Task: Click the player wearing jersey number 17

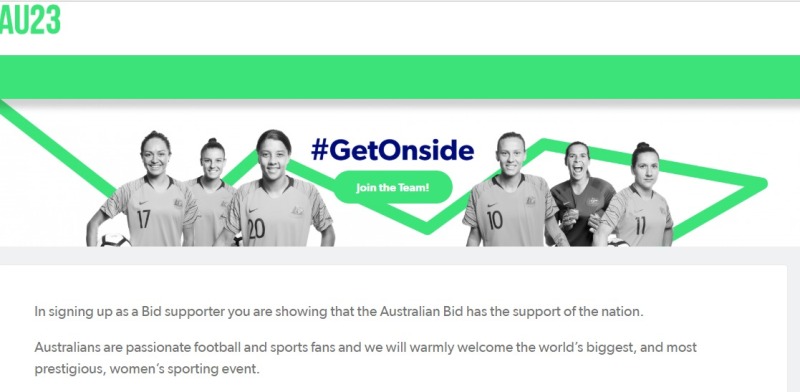Action: pyautogui.click(x=145, y=190)
